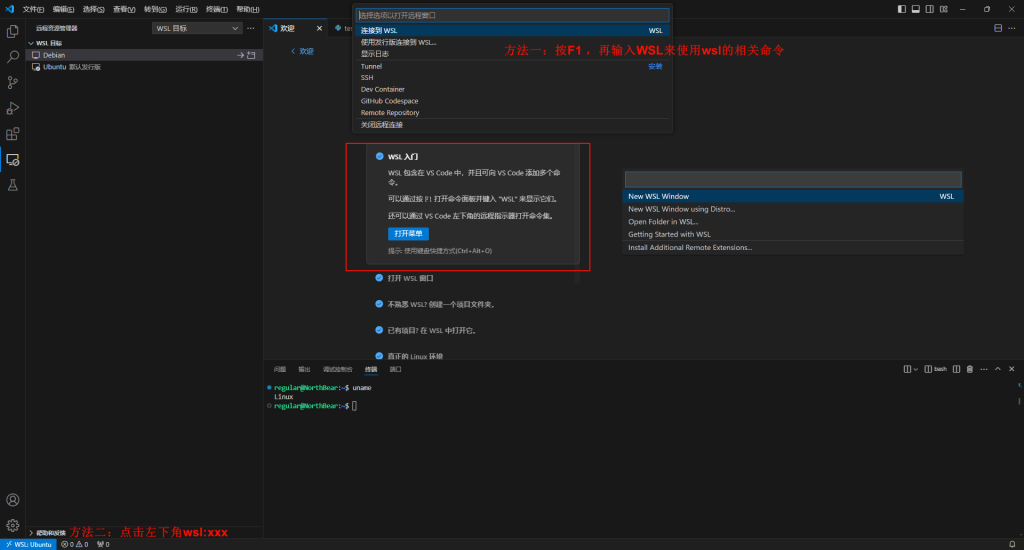Screen dimensions: 1024x550
Task: Open the Search view in activity bar
Action: tap(13, 57)
